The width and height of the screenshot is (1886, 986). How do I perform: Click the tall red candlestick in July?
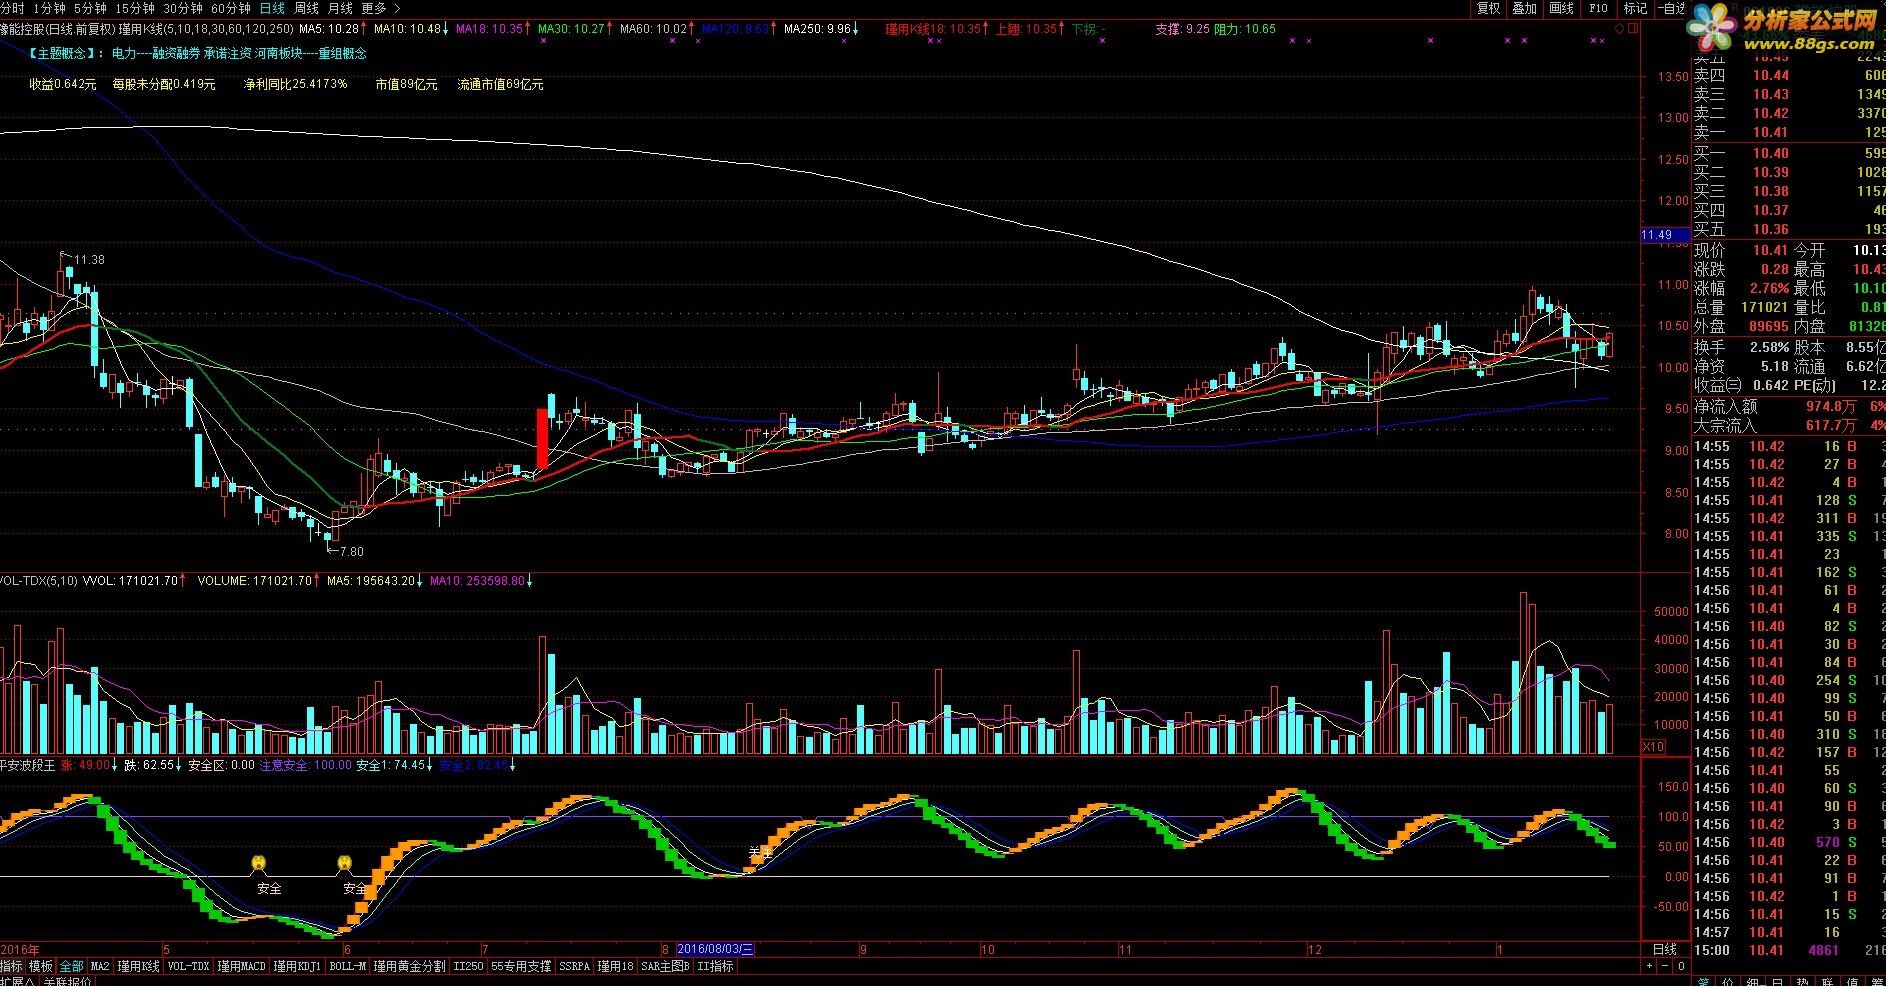pyautogui.click(x=542, y=439)
